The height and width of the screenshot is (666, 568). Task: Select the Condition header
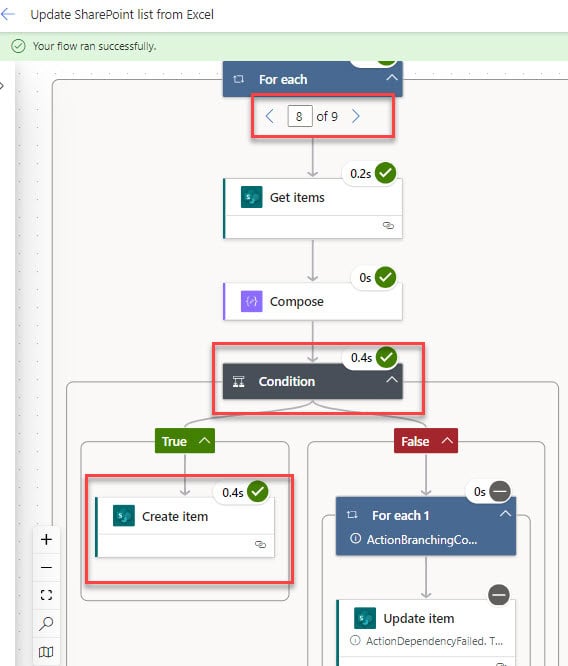coord(313,381)
